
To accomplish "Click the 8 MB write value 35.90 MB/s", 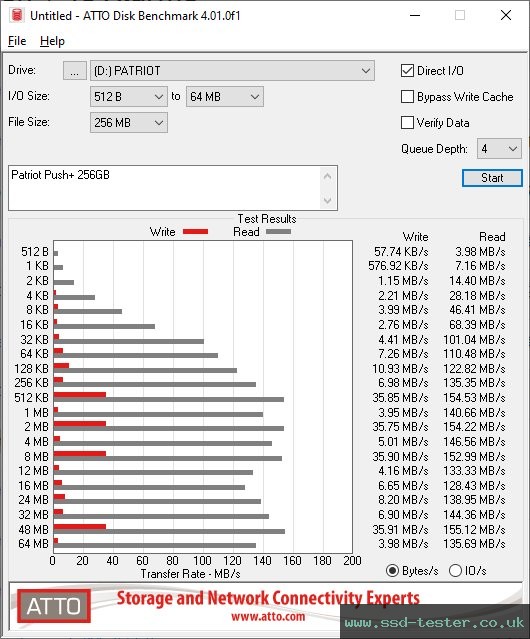I will (400, 457).
